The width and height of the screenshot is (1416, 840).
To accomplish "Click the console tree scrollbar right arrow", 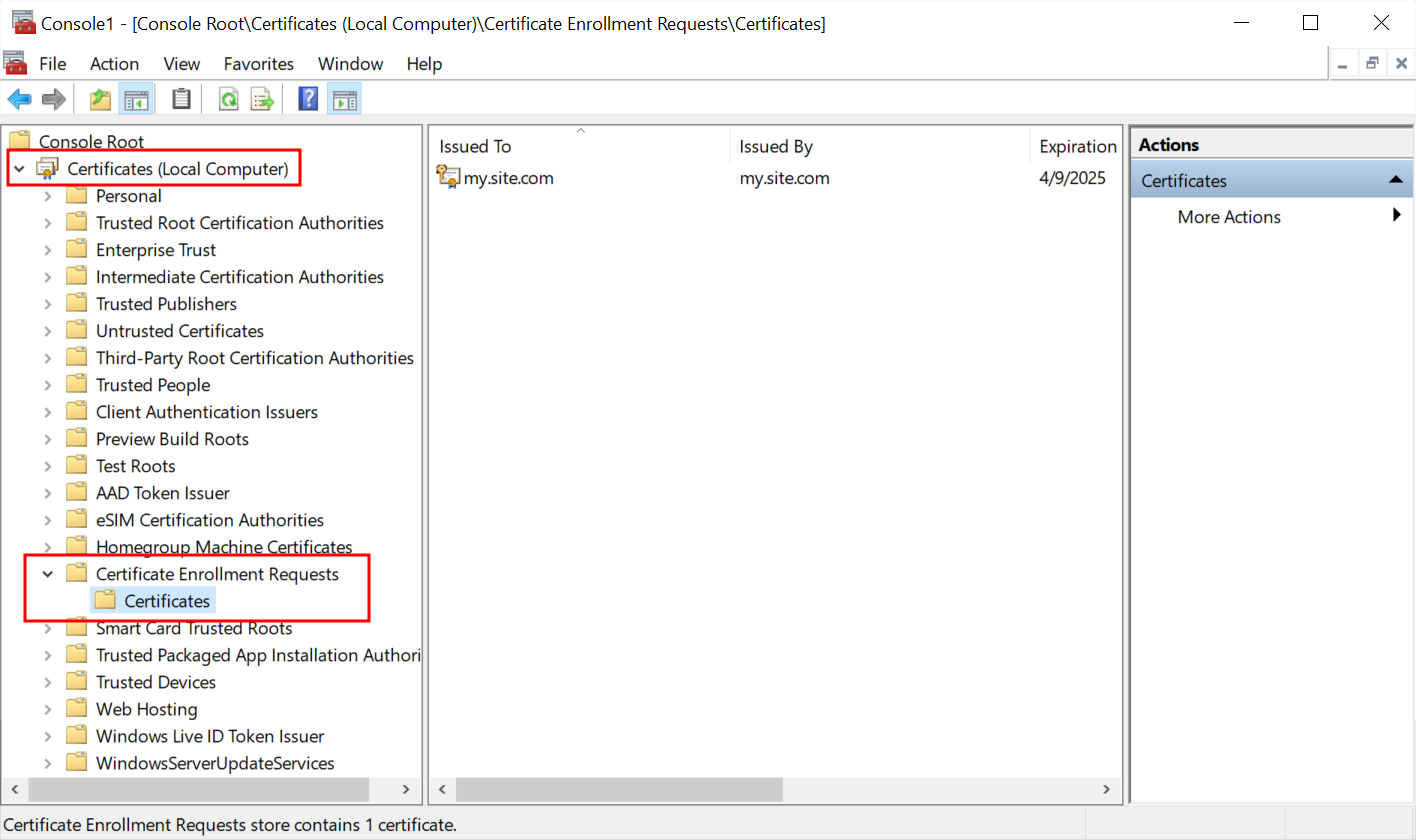I will click(406, 789).
